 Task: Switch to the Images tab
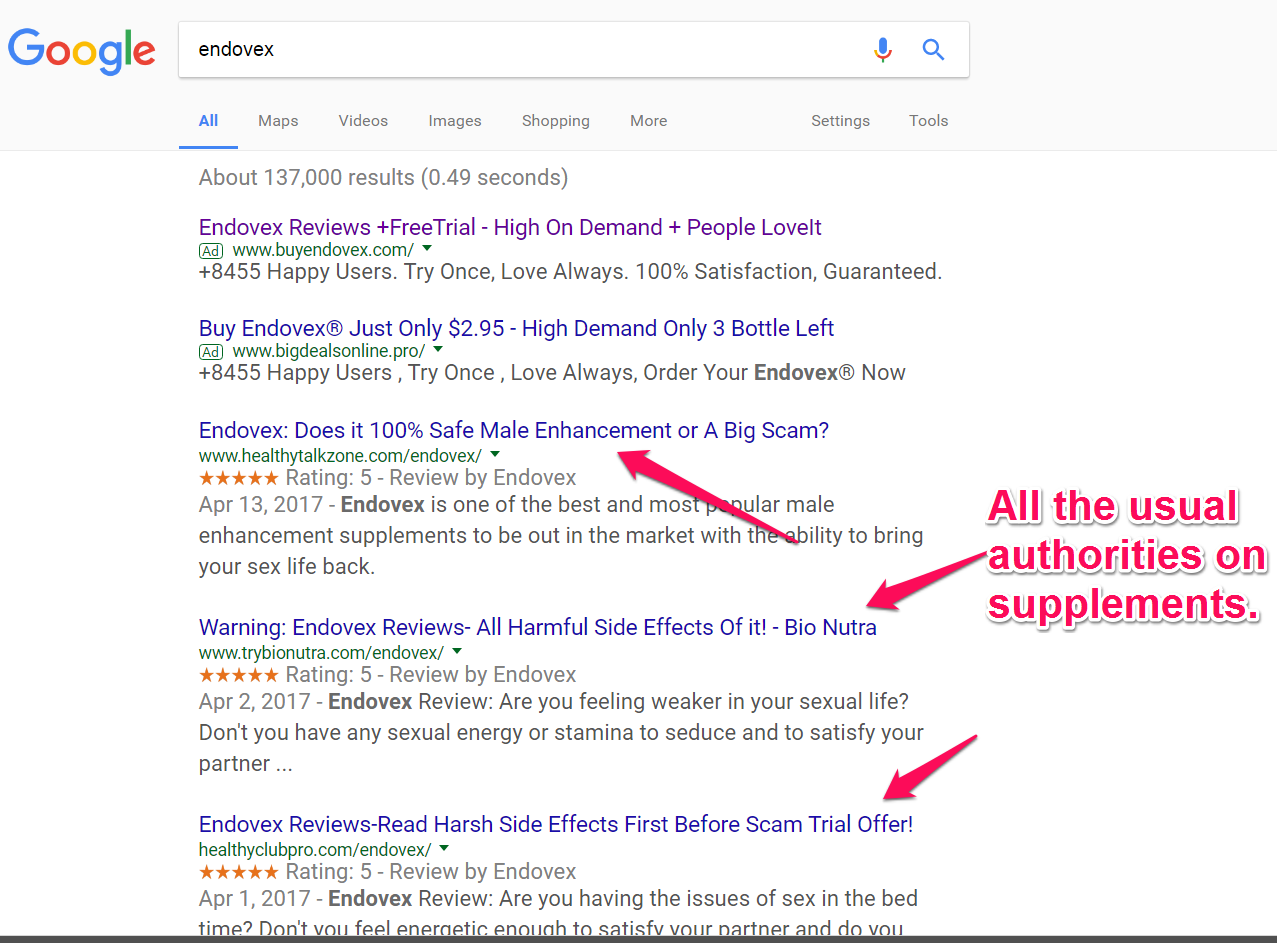(x=454, y=120)
